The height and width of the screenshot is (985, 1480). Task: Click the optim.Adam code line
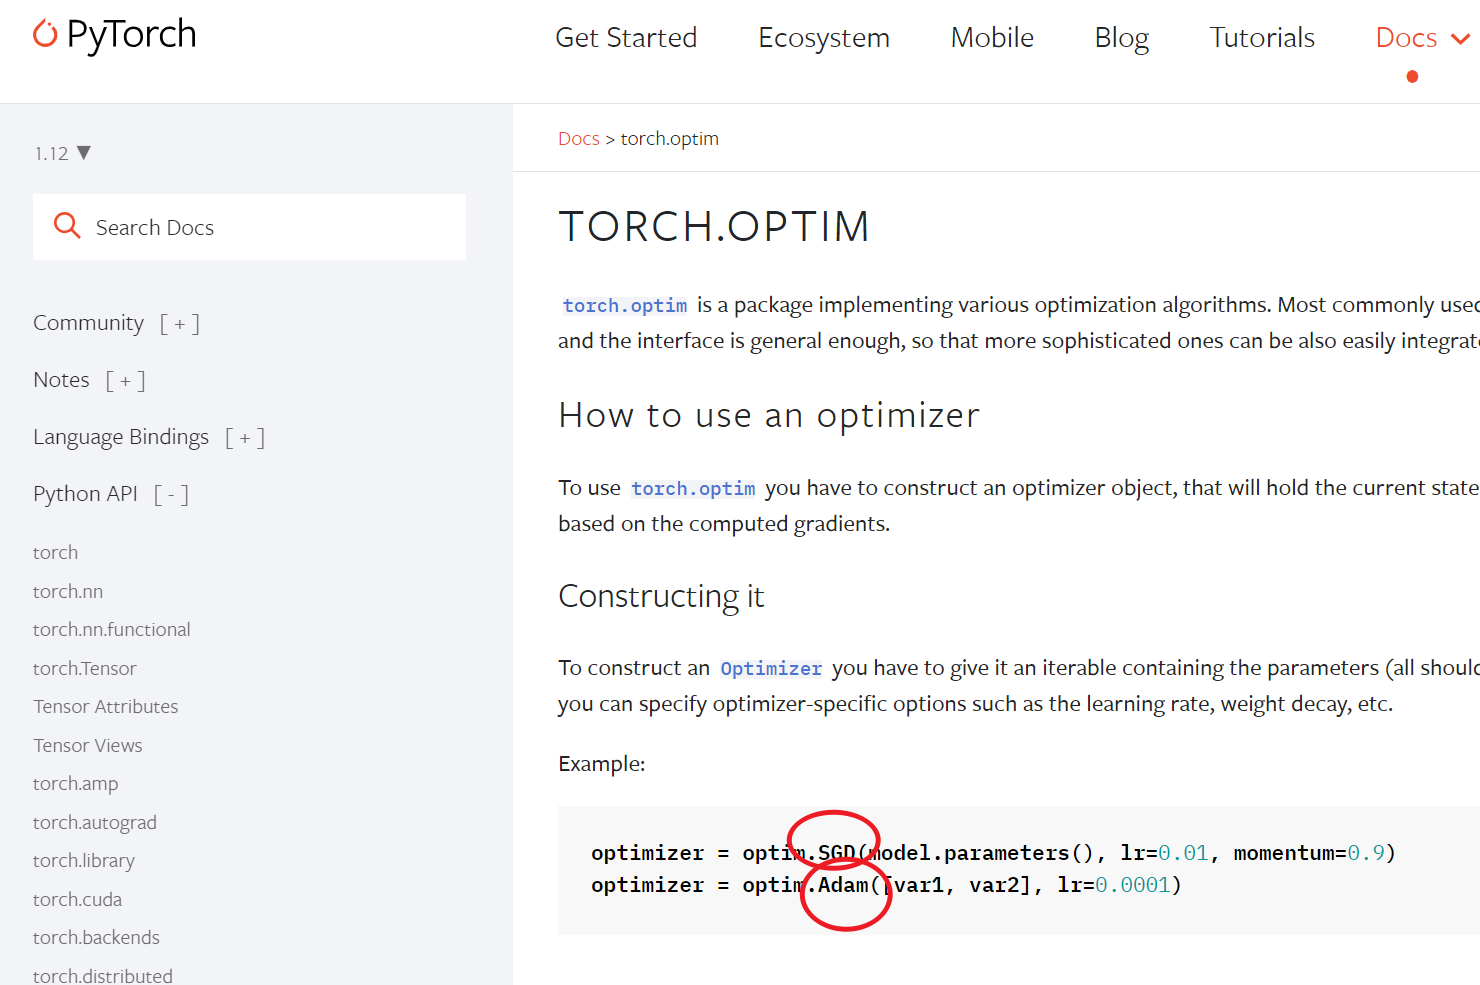pyautogui.click(x=886, y=885)
